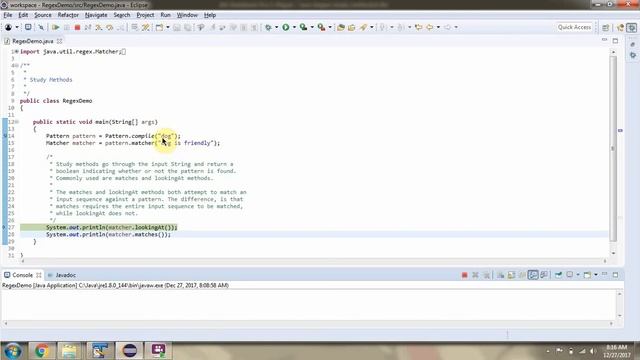The image size is (640, 360).
Task: Open File Explorer from the taskbar
Action: click(70, 351)
